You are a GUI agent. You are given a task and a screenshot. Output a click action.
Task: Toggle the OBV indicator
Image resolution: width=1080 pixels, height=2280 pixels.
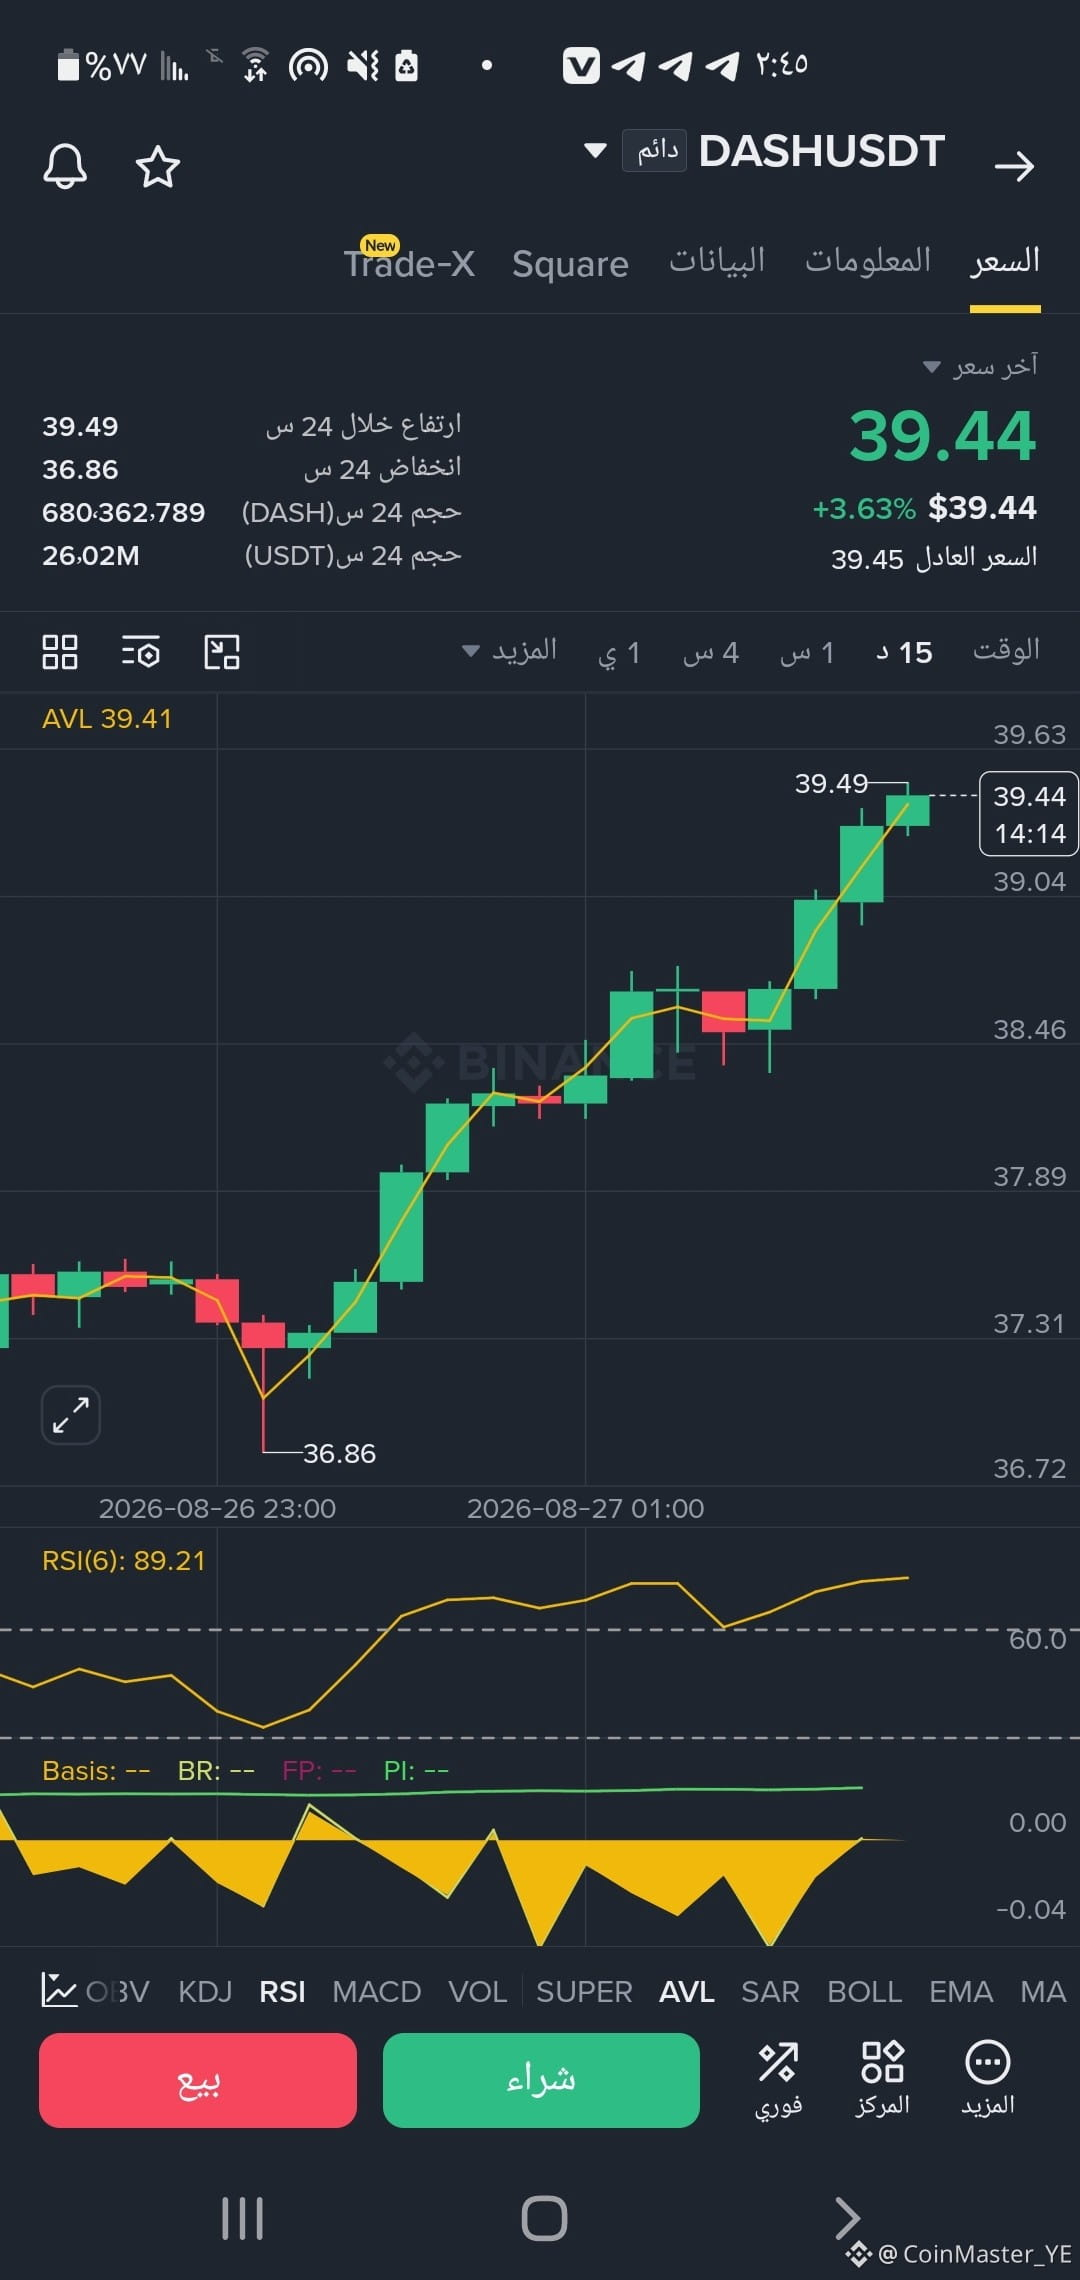tap(118, 1992)
